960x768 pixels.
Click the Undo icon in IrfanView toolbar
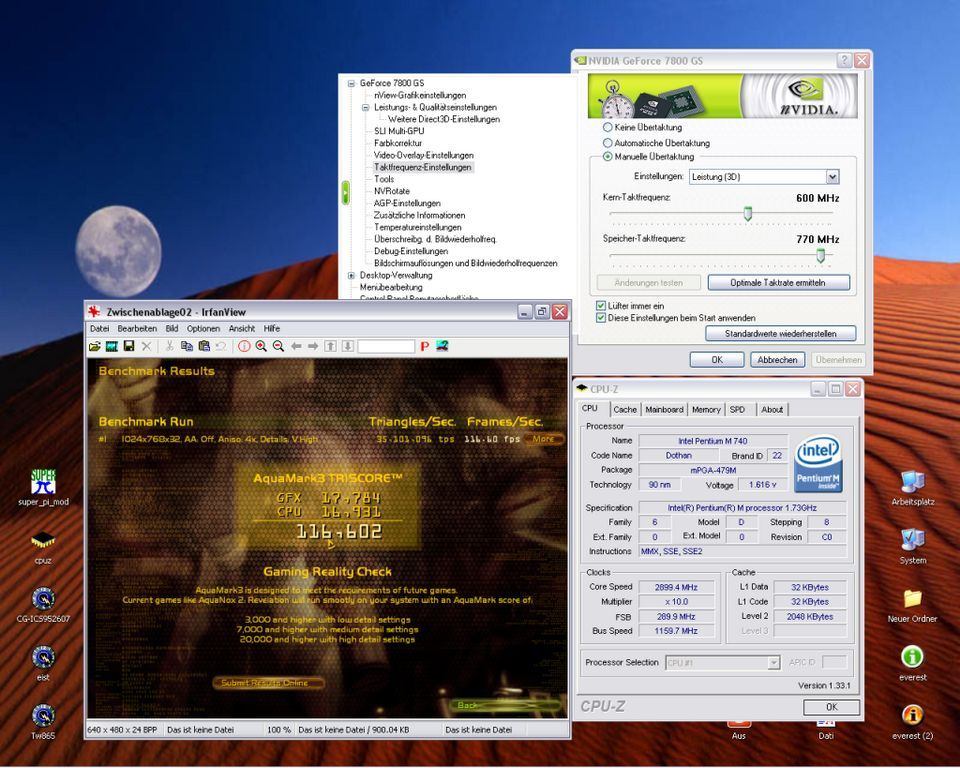[x=221, y=347]
